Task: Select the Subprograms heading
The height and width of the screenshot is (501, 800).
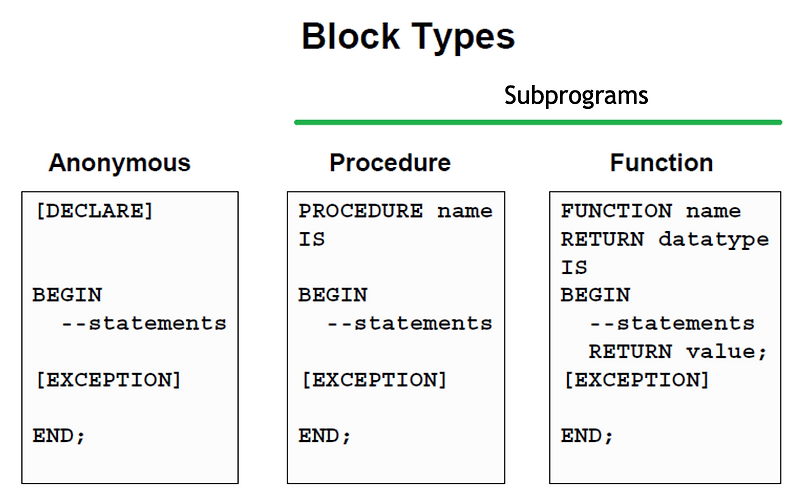Action: [576, 96]
